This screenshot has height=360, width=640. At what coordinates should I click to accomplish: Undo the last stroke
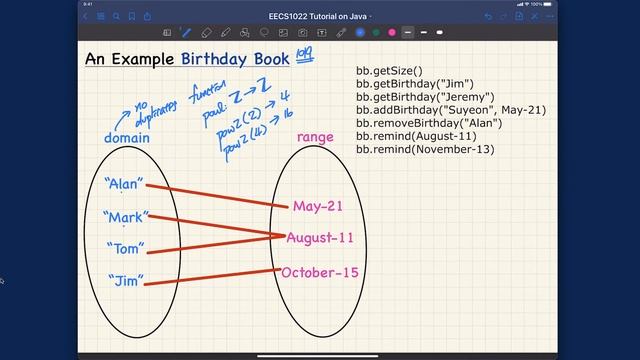(488, 16)
